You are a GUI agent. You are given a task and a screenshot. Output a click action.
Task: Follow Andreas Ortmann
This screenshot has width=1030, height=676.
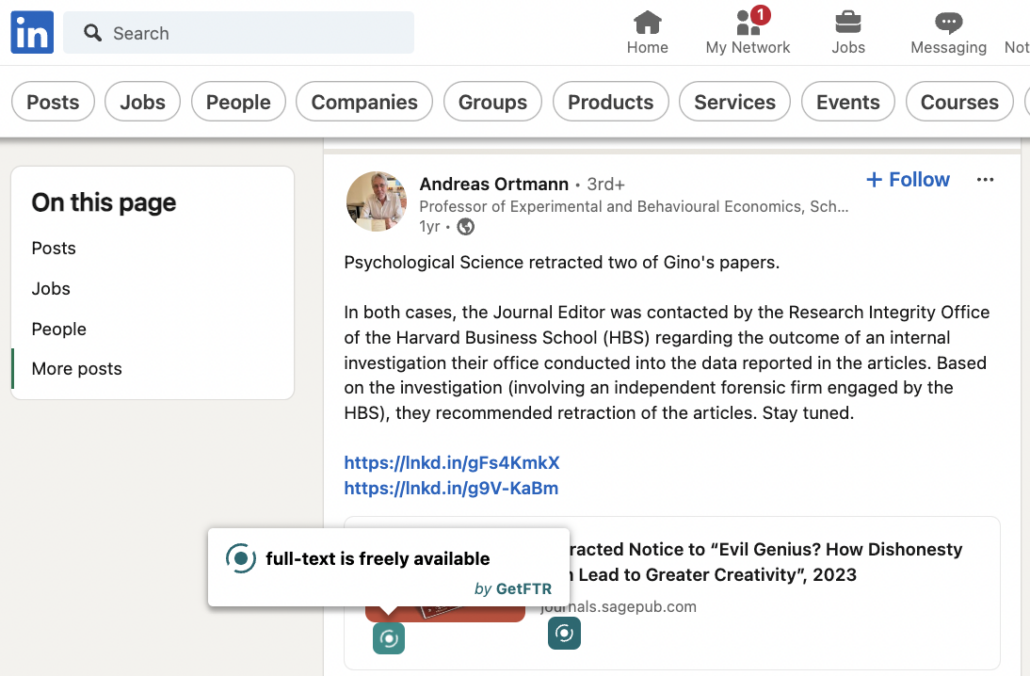[x=908, y=179]
